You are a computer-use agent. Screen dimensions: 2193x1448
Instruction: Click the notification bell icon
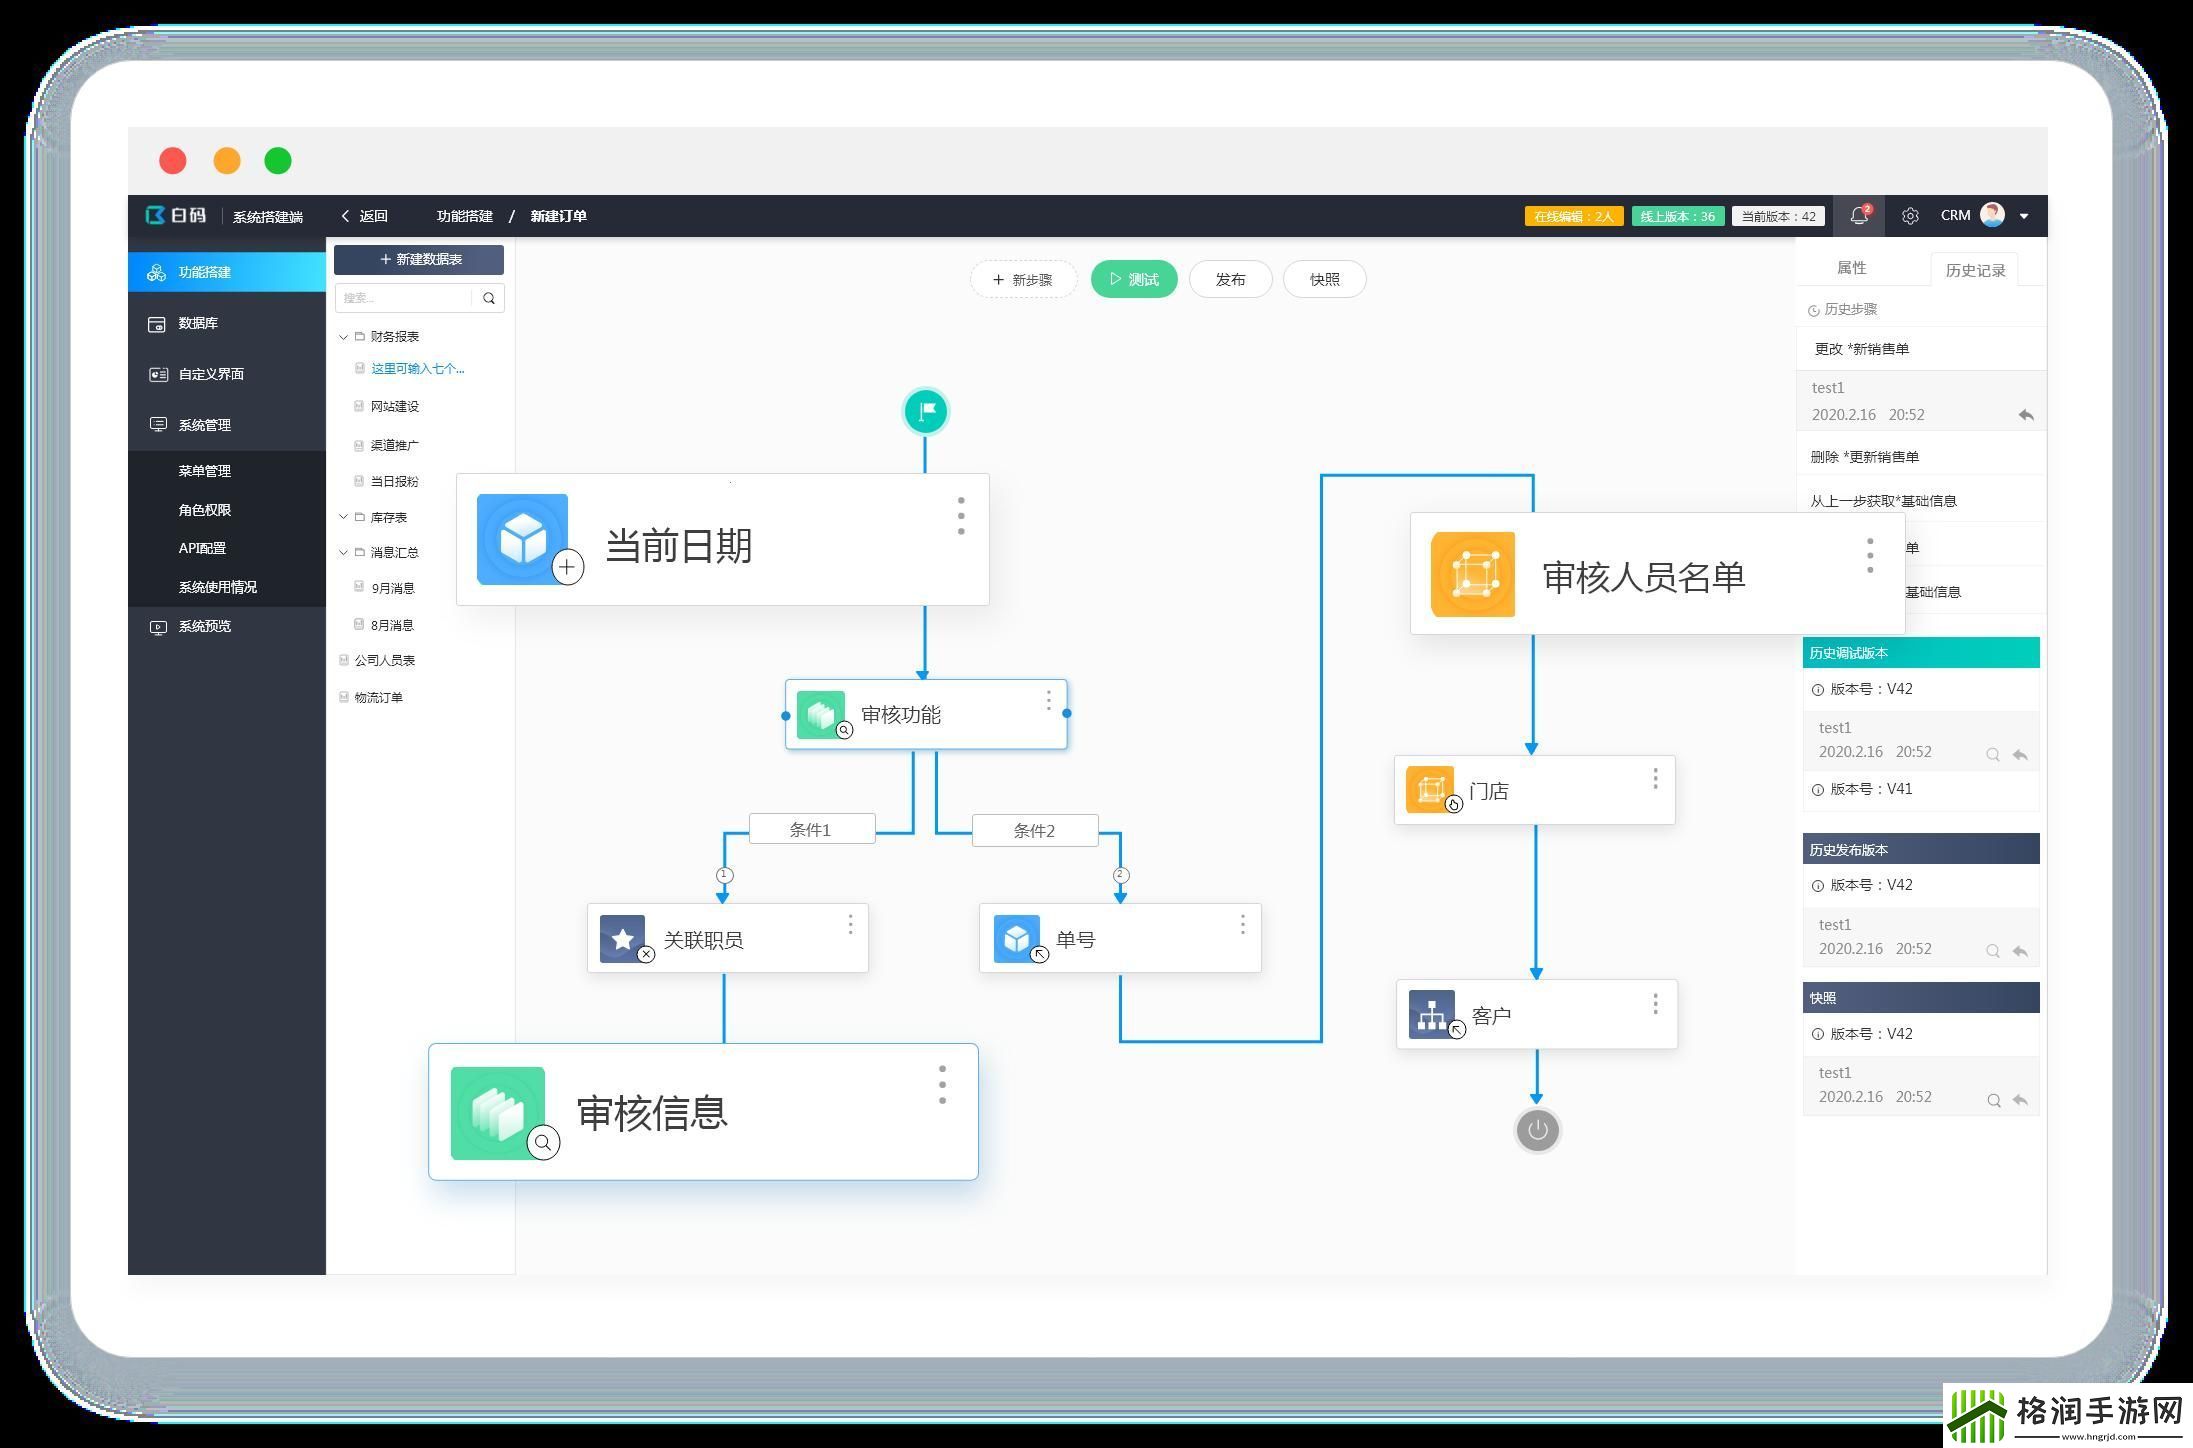[1858, 216]
